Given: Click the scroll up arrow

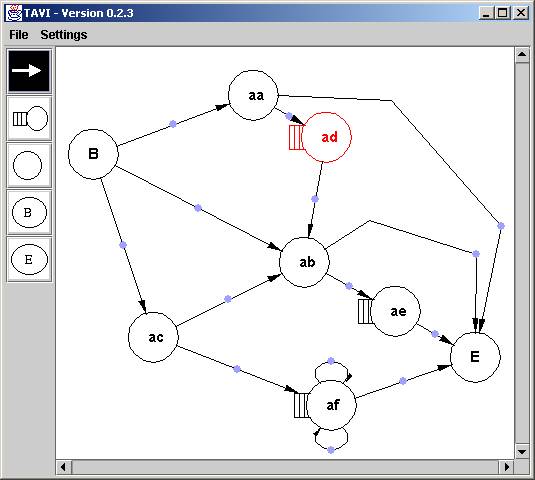Looking at the screenshot, I should (522, 55).
